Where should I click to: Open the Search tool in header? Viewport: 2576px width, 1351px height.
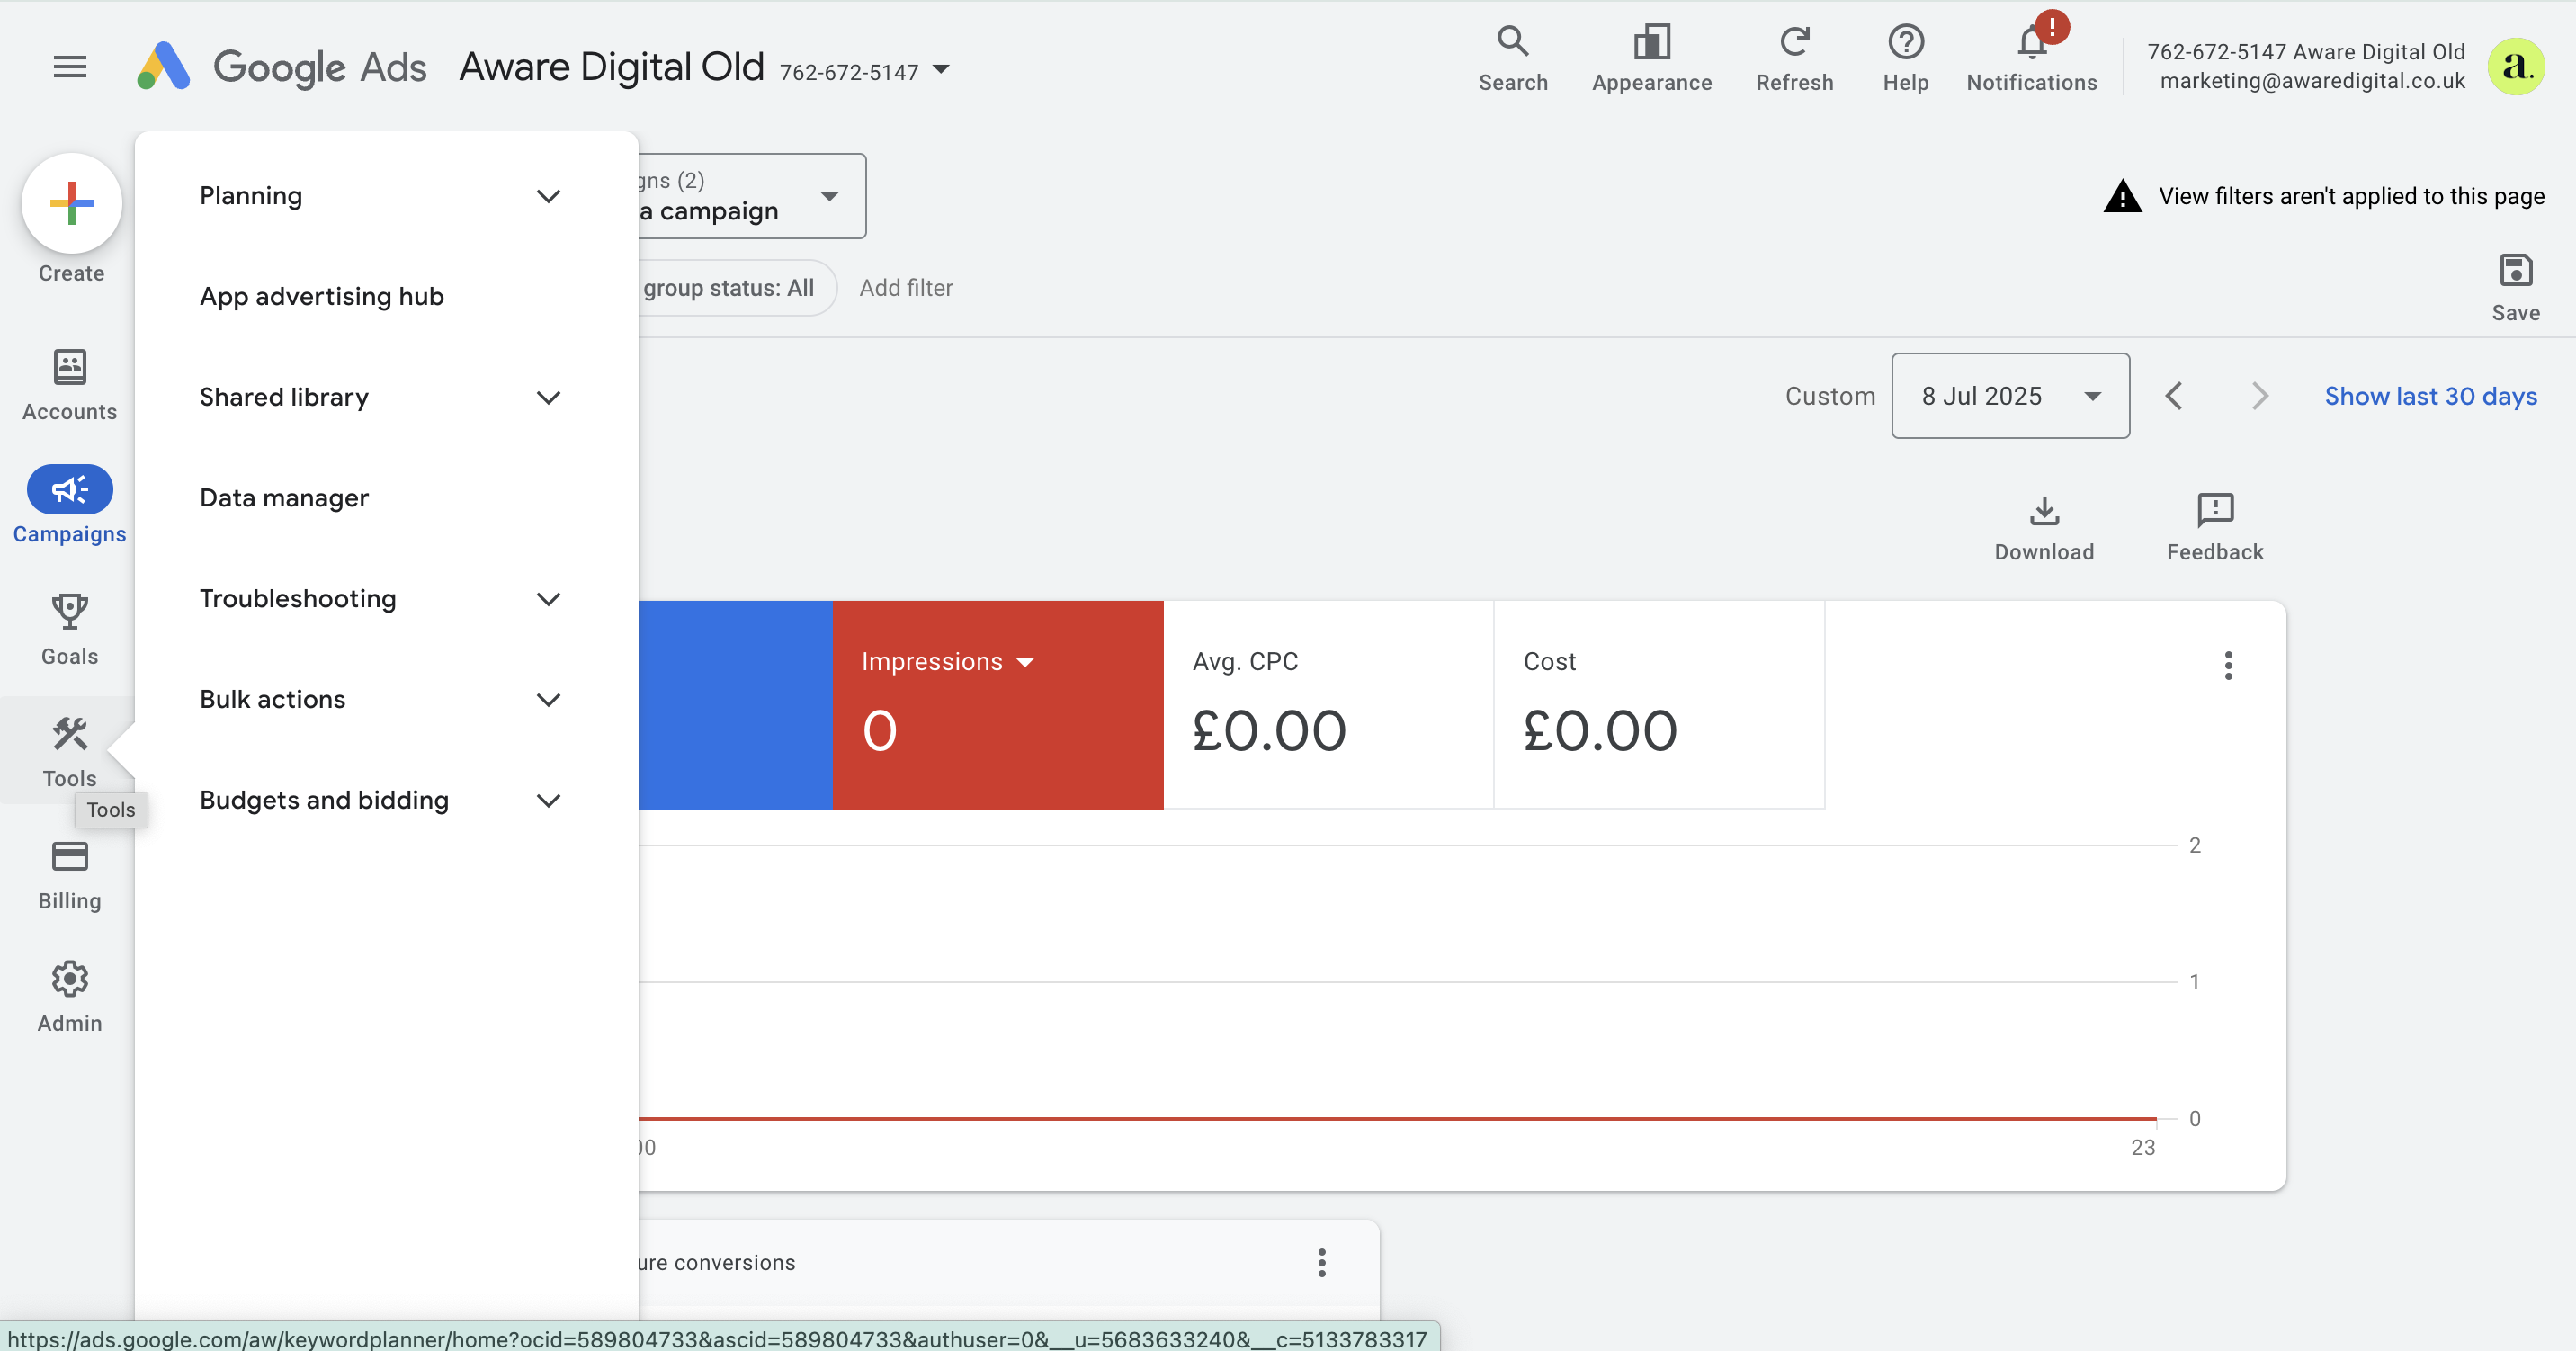coord(1513,59)
